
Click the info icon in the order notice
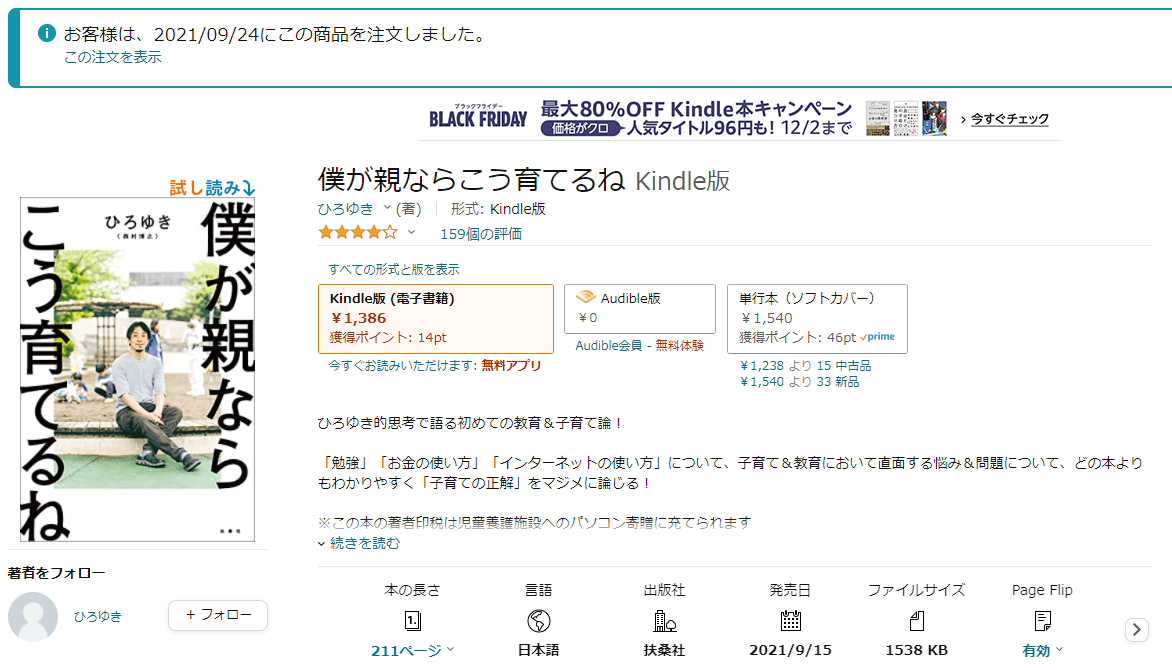(x=46, y=34)
